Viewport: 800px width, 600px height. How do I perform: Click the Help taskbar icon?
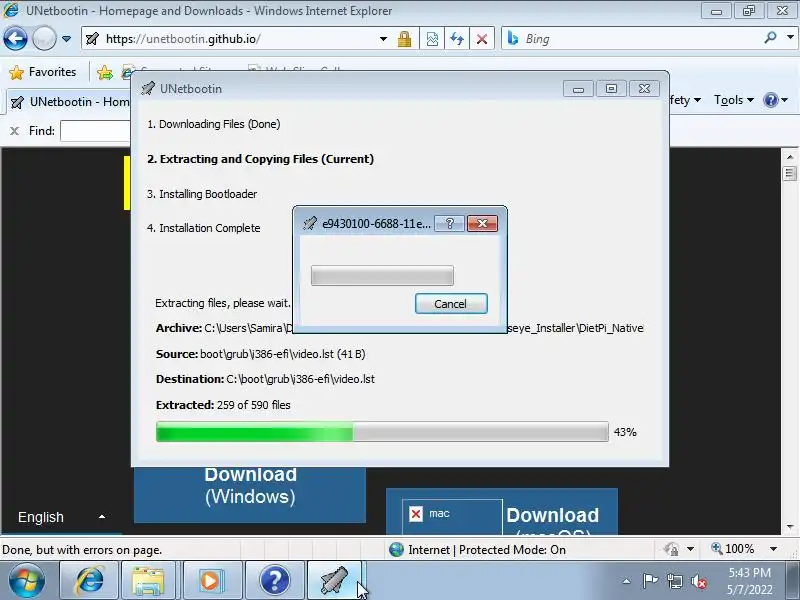274,581
